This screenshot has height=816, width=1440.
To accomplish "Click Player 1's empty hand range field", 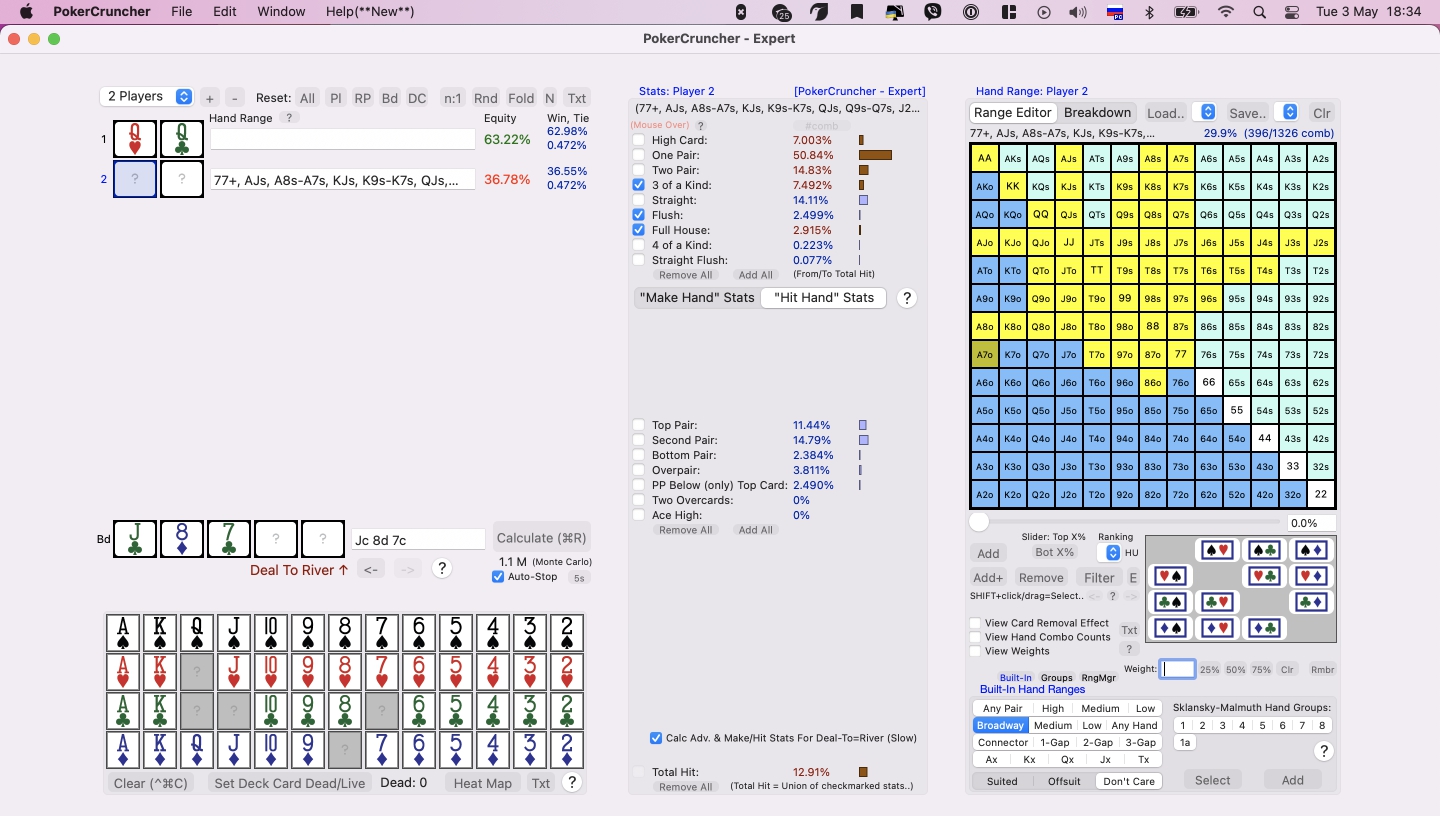I will click(x=342, y=139).
